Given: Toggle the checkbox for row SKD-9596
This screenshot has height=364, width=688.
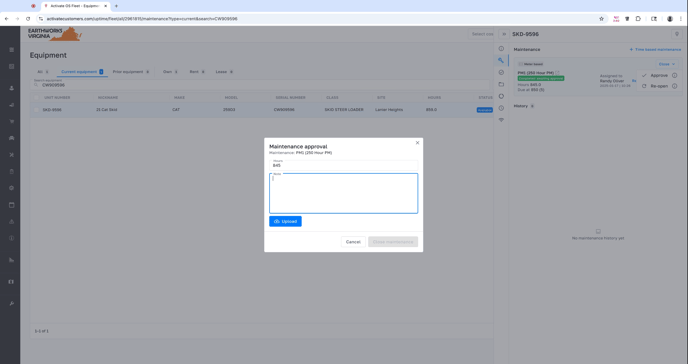Looking at the screenshot, I should pyautogui.click(x=36, y=110).
